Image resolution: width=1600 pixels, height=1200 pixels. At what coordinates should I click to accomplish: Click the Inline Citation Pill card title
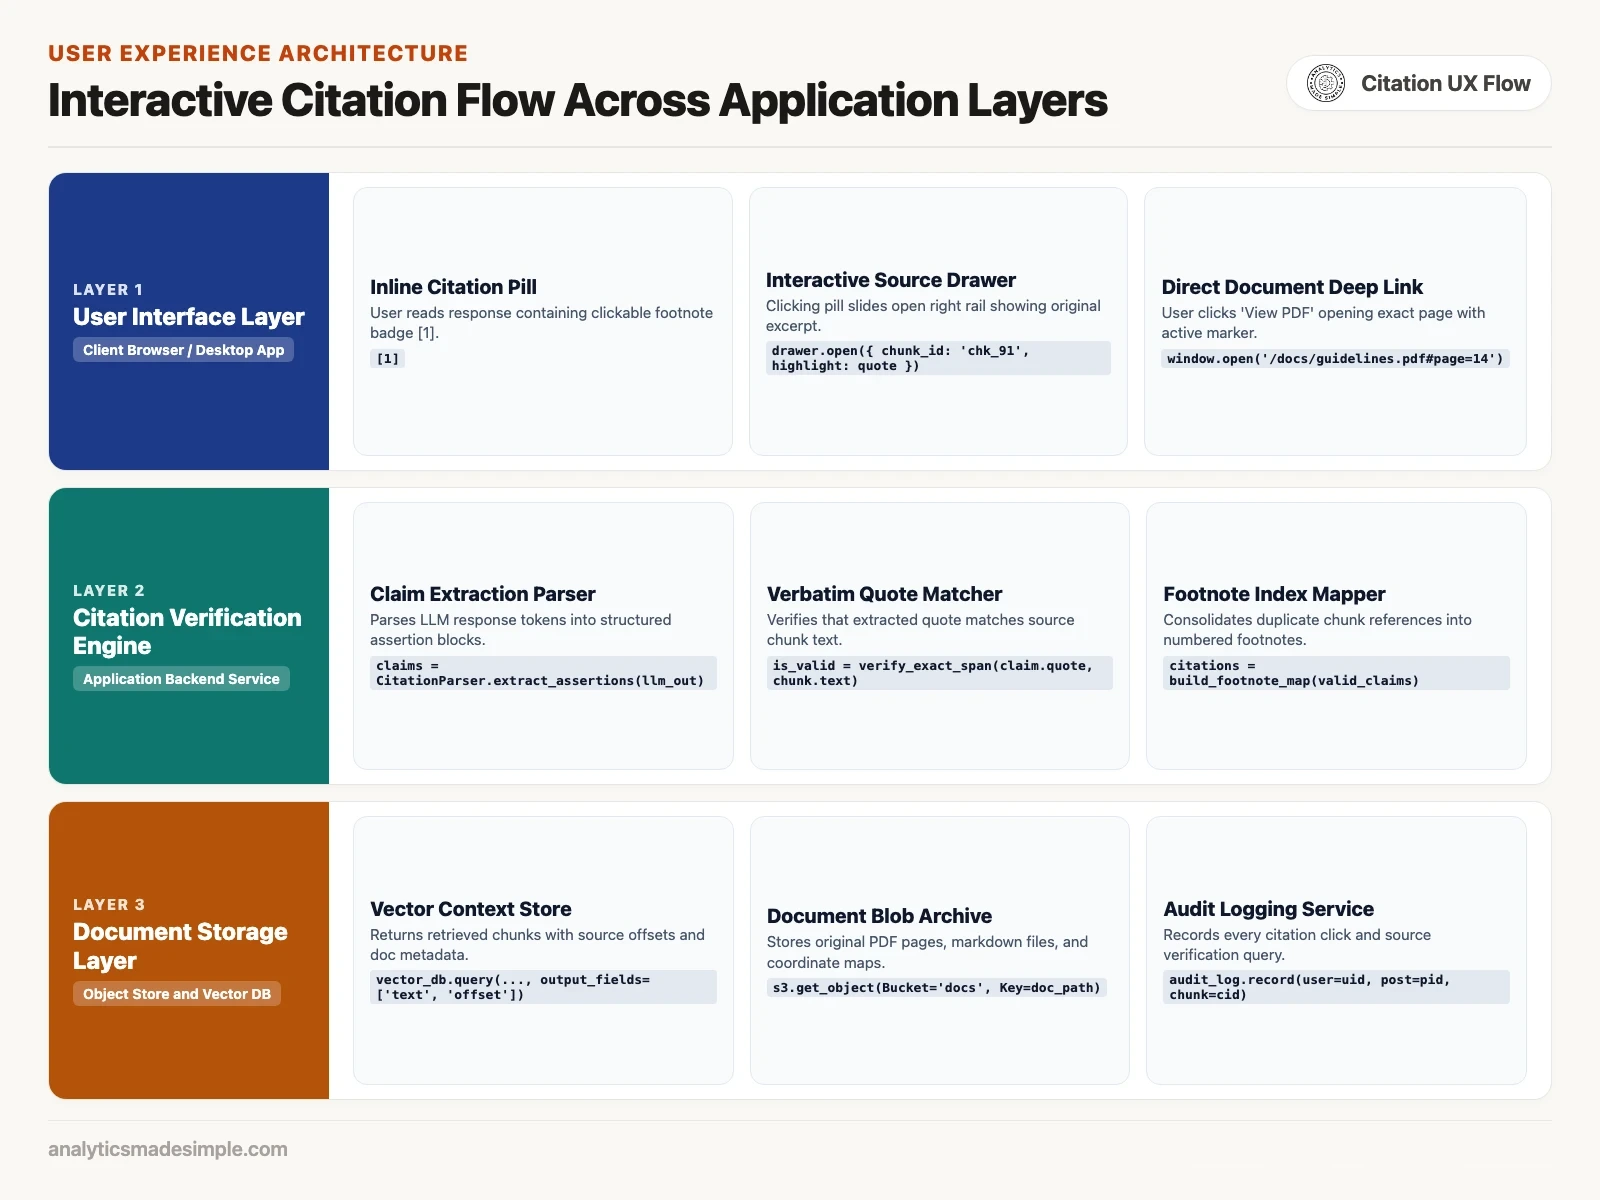[x=453, y=287]
